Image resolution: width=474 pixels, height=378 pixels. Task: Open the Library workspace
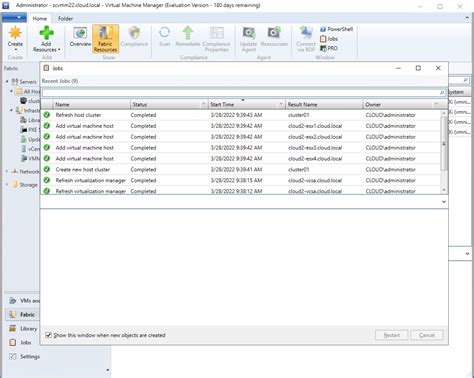click(23, 328)
